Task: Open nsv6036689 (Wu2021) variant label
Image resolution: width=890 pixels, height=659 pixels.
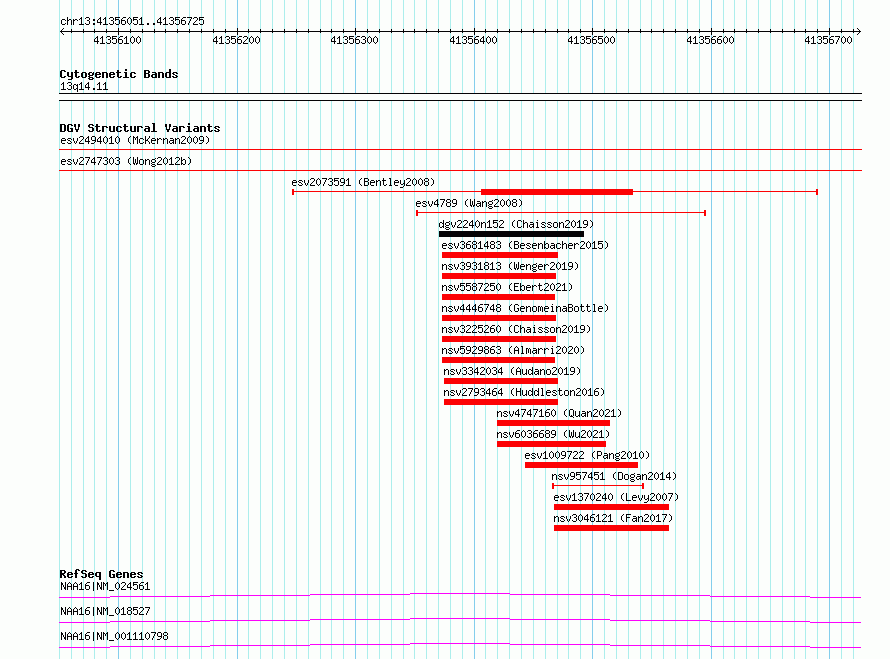Action: 553,434
